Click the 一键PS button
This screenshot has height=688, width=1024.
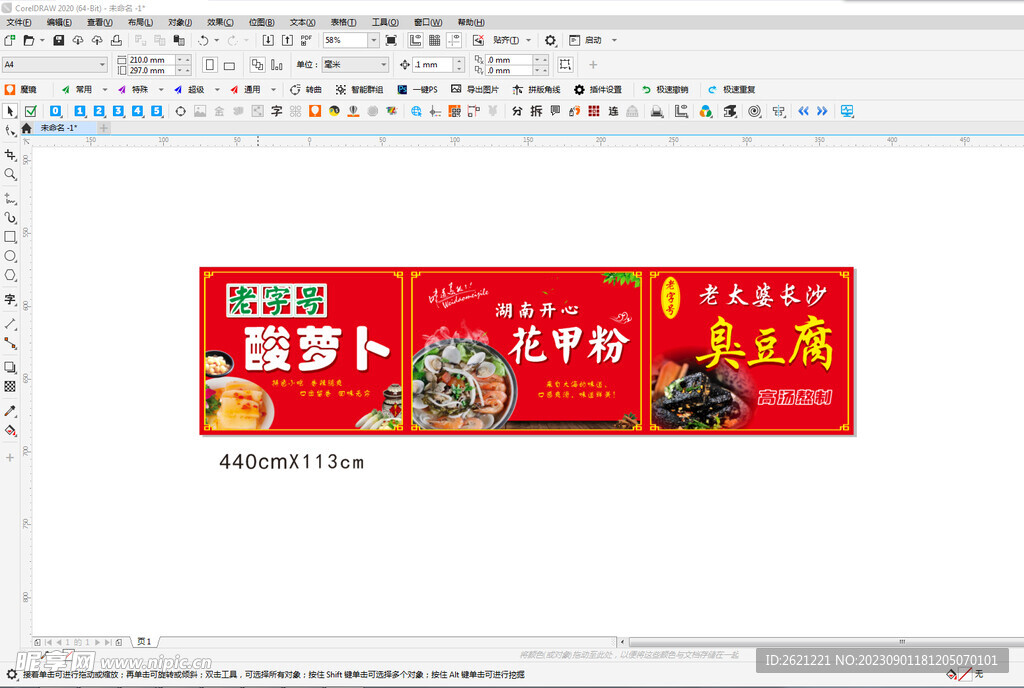click(417, 89)
